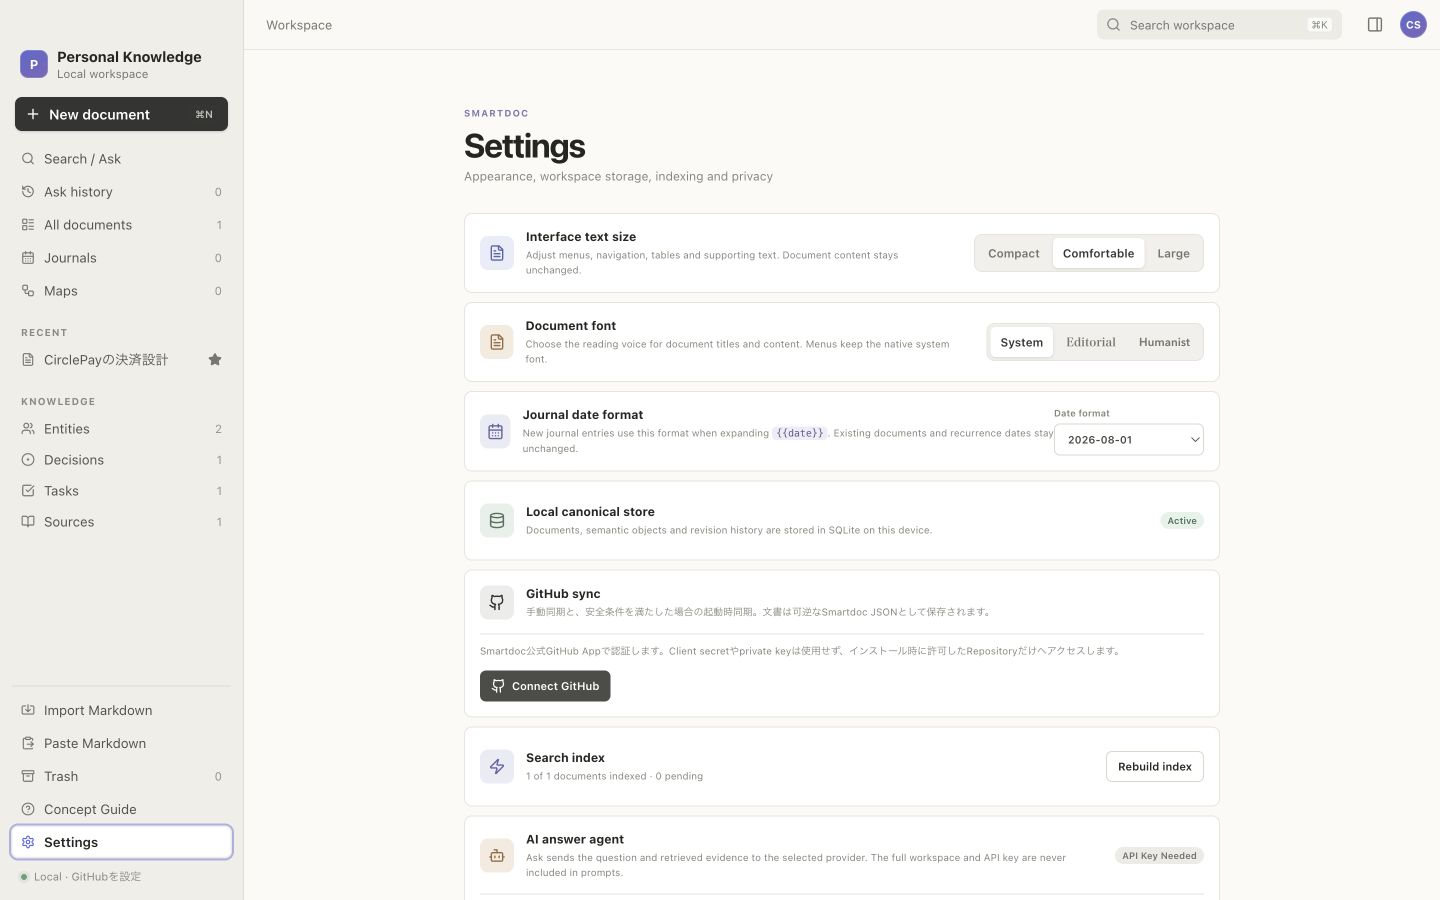Click the Interface text size card icon
This screenshot has height=900, width=1440.
[497, 253]
